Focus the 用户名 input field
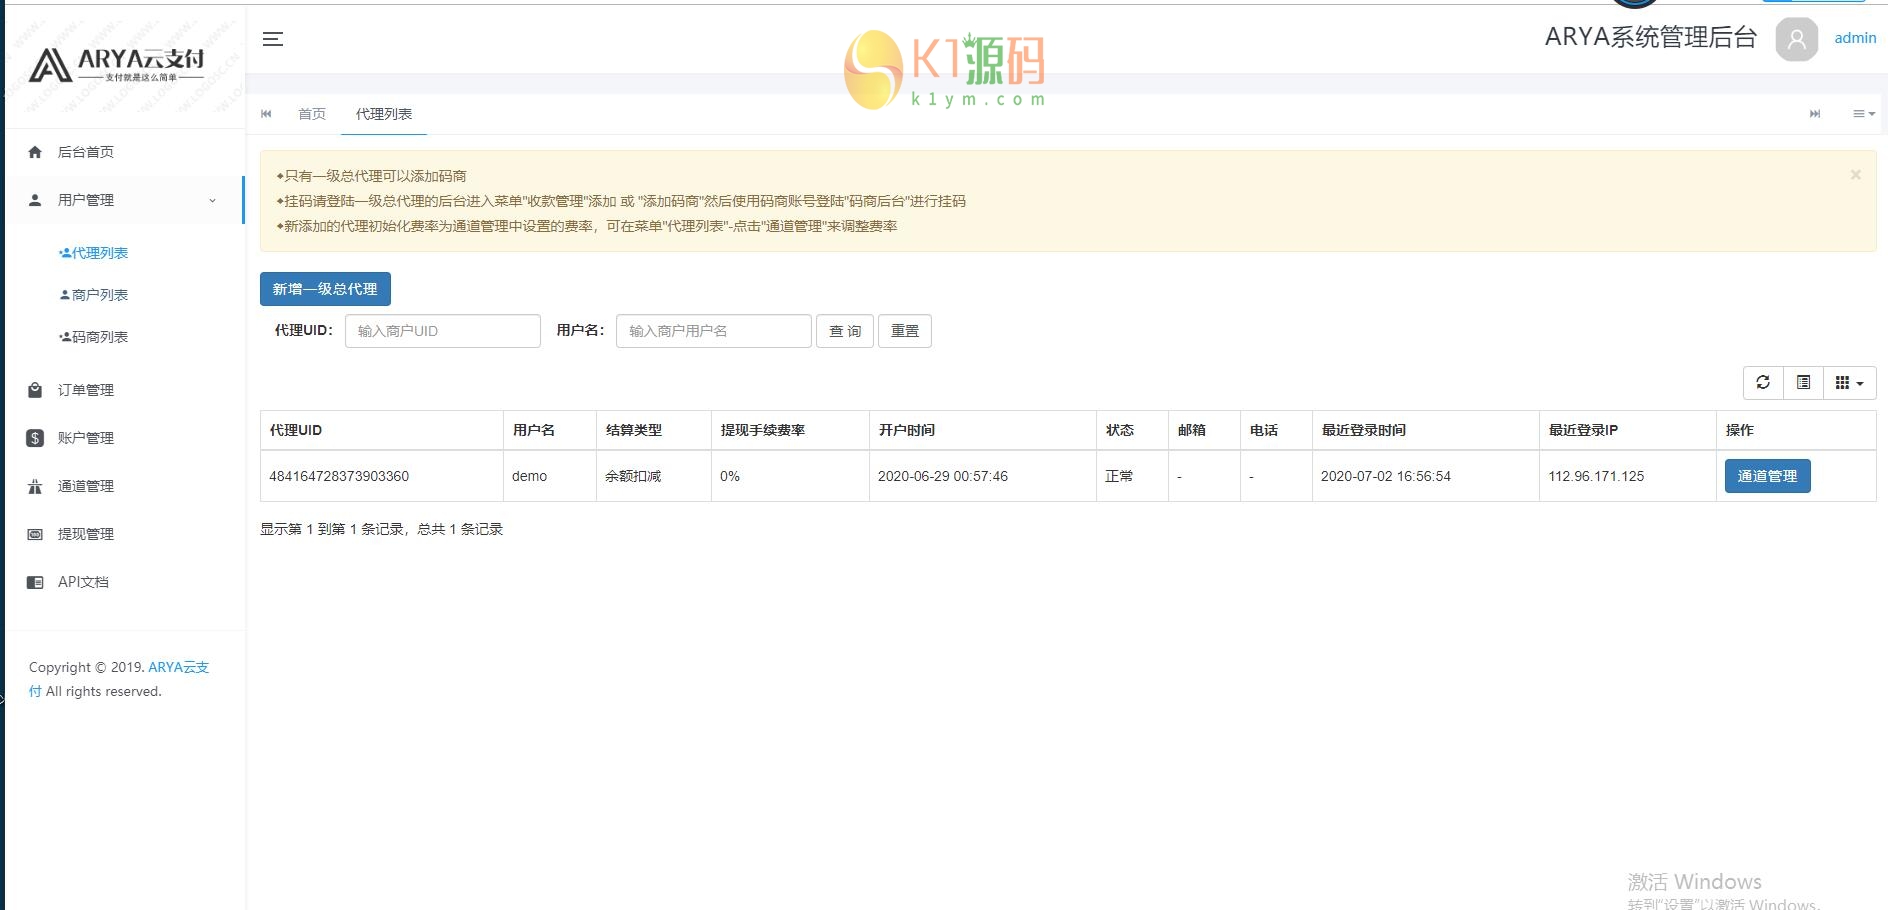Screen dimensions: 1888x910 (x=714, y=331)
